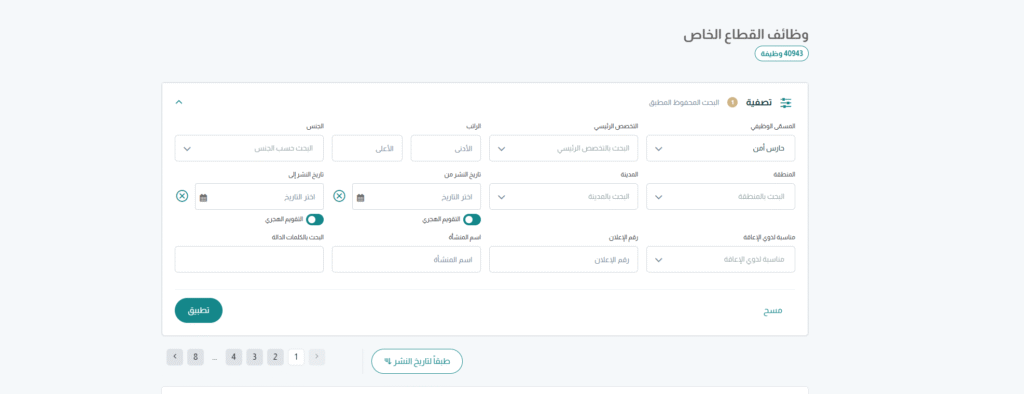Toggle التقويم الهجري under تاريخ النشر إلى
The width and height of the screenshot is (1024, 394).
click(315, 220)
